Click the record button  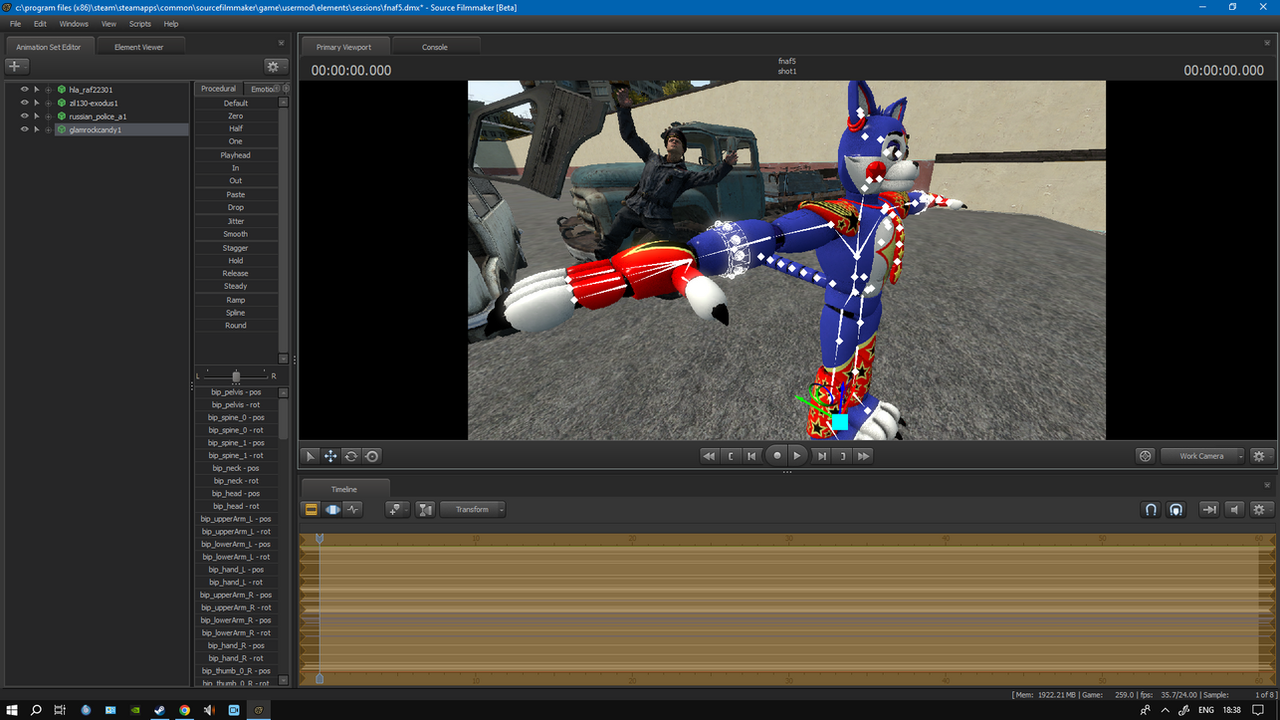(776, 456)
